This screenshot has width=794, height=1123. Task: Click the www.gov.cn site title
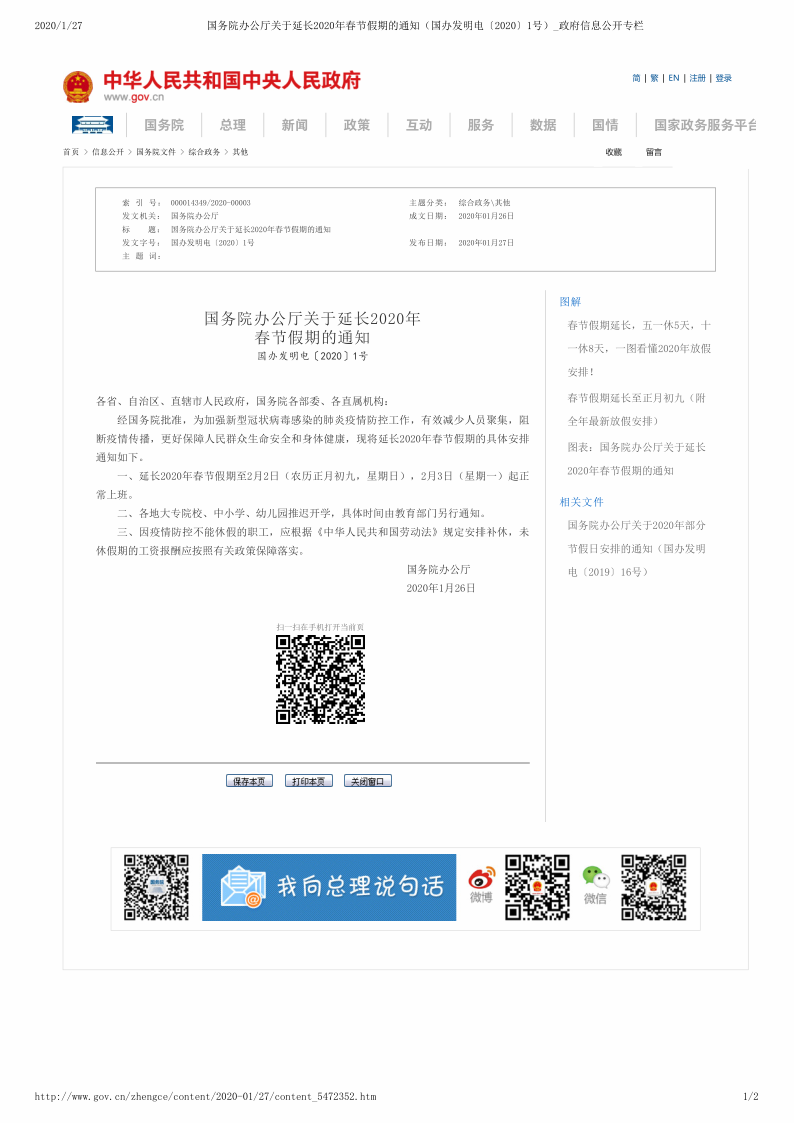click(x=134, y=97)
